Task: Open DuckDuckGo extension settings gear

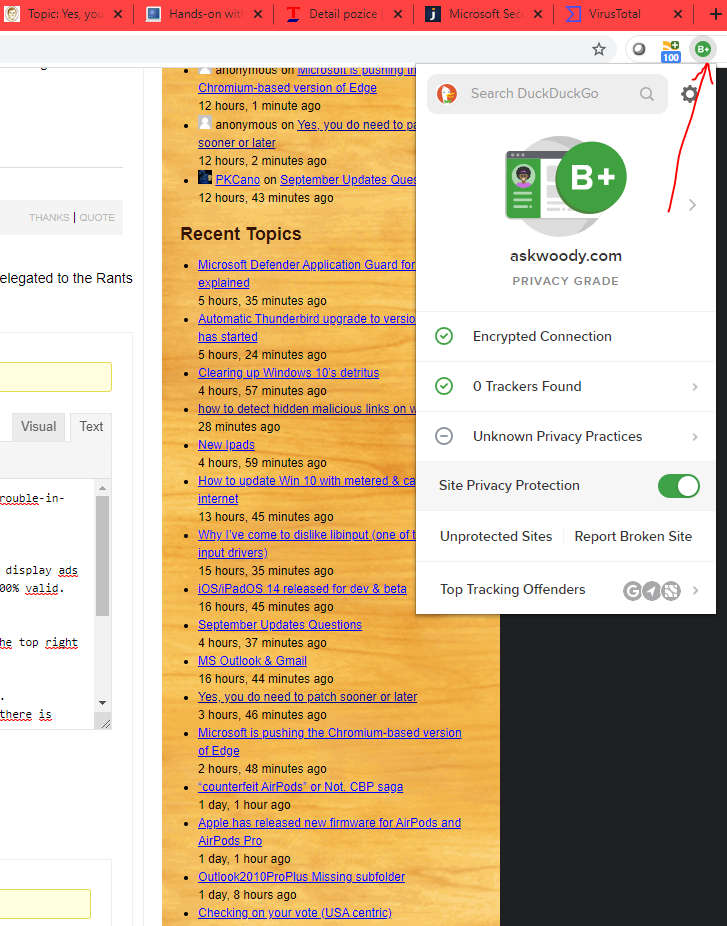Action: pyautogui.click(x=690, y=94)
